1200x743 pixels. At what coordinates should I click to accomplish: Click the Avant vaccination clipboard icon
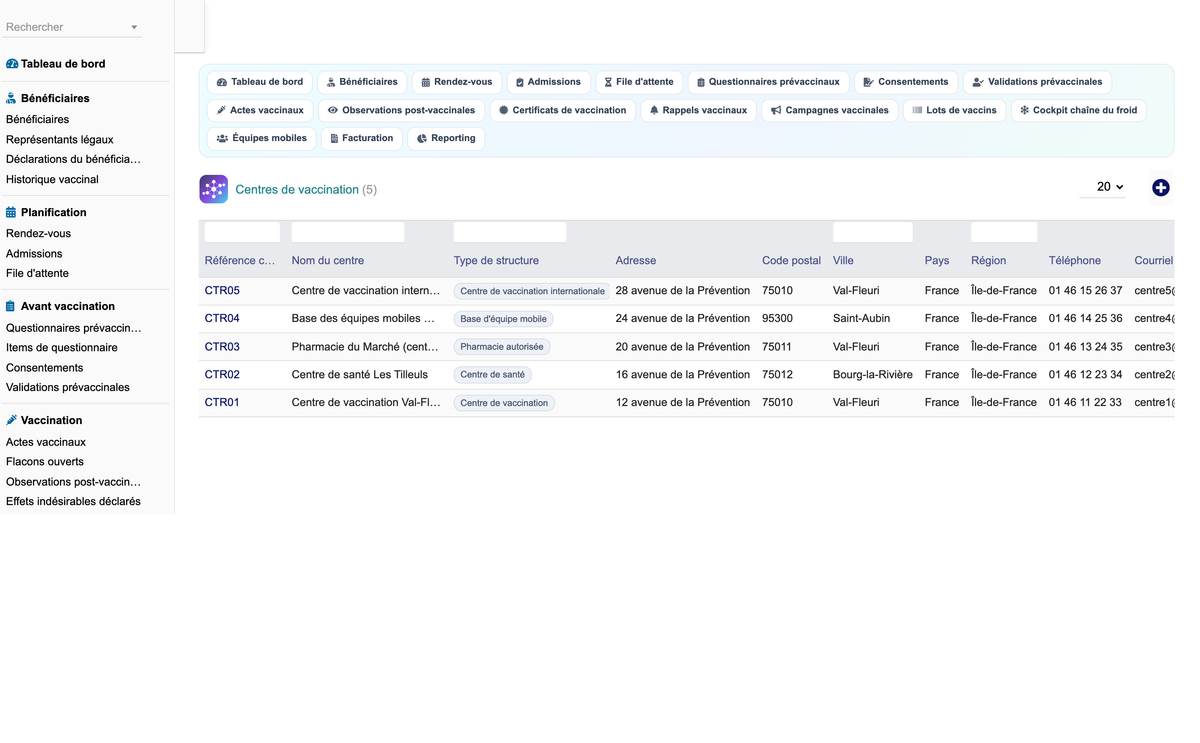coord(12,306)
